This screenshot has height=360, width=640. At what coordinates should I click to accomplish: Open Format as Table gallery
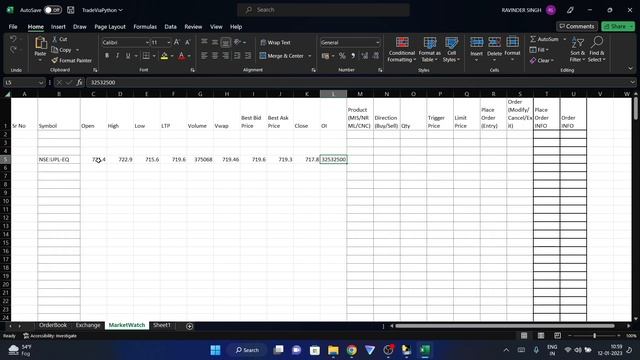(429, 49)
